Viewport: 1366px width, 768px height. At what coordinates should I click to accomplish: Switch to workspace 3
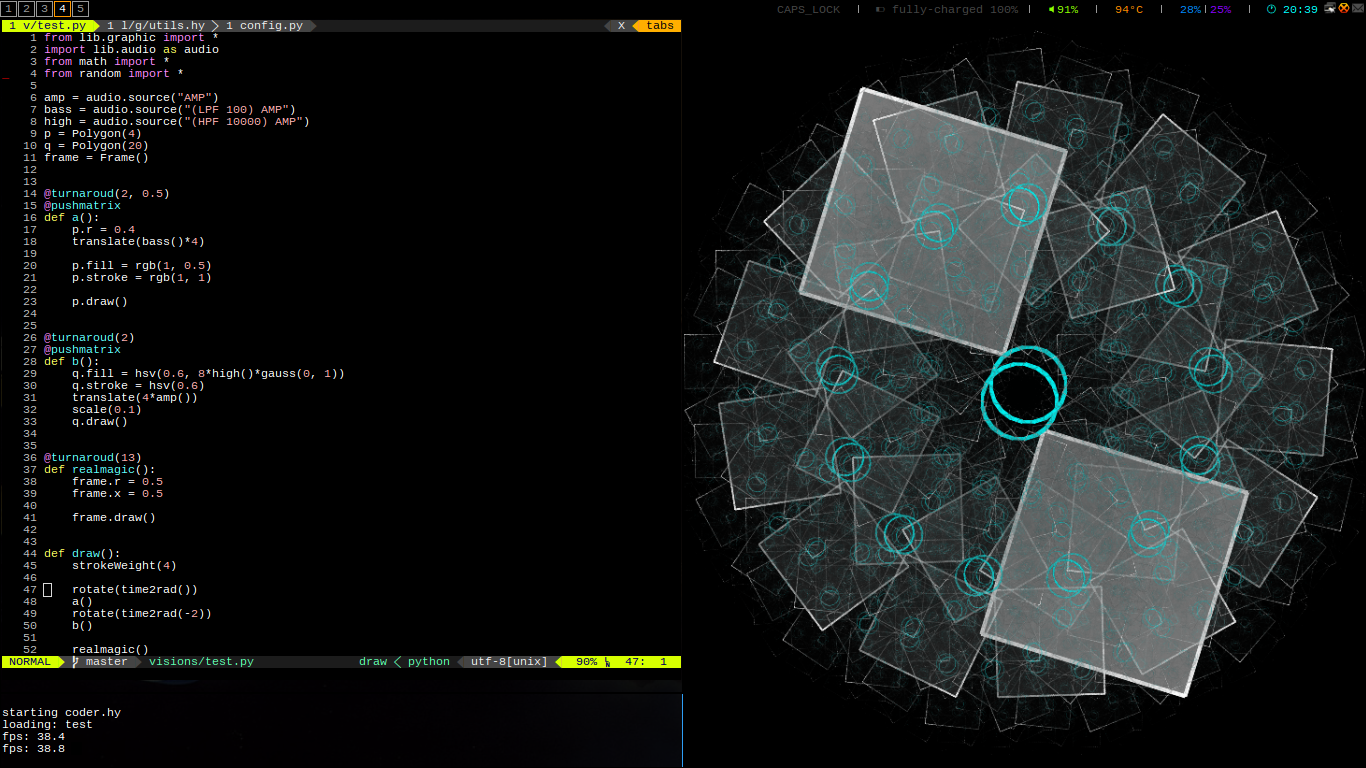click(x=44, y=9)
